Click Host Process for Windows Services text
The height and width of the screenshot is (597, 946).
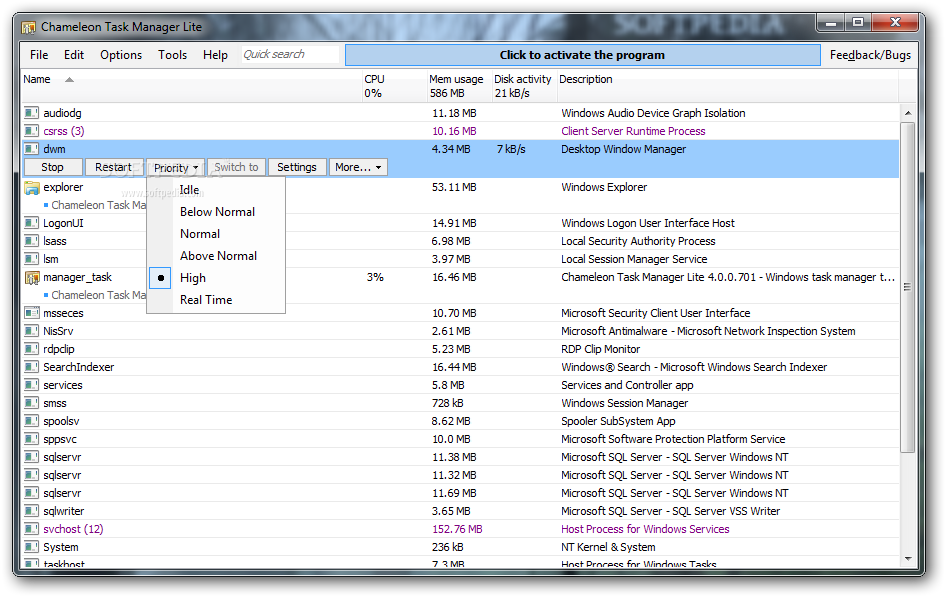point(645,529)
